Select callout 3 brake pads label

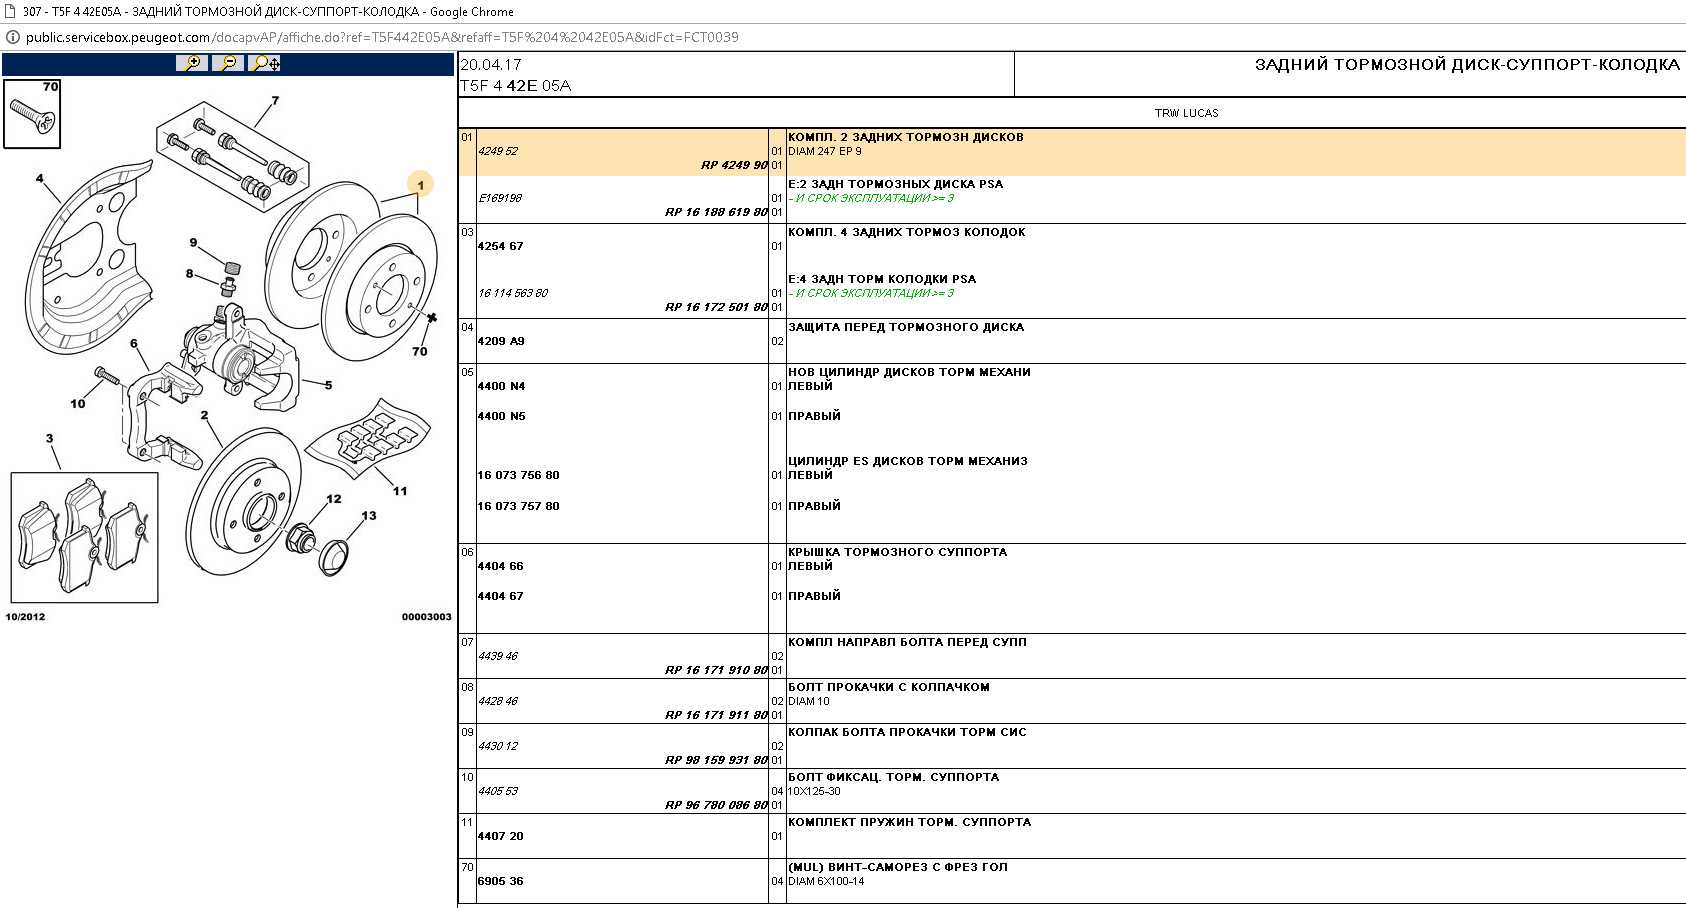pyautogui.click(x=49, y=438)
